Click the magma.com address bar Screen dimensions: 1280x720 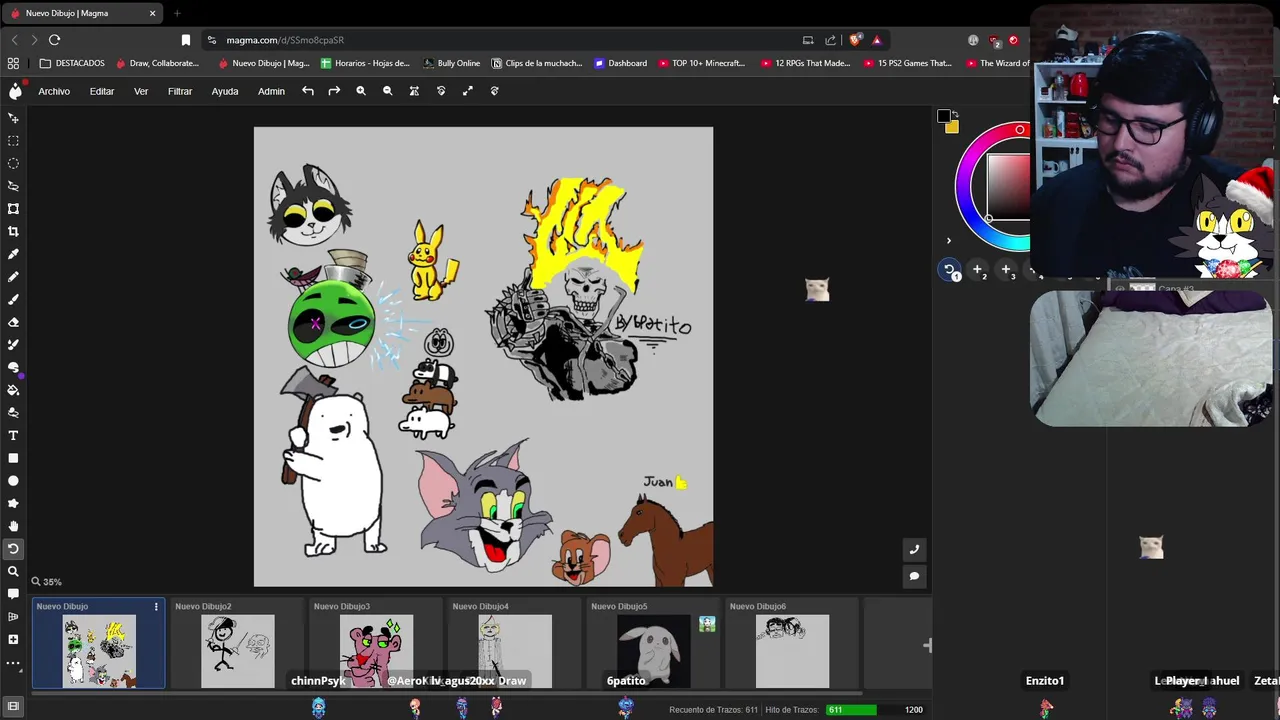[x=500, y=40]
